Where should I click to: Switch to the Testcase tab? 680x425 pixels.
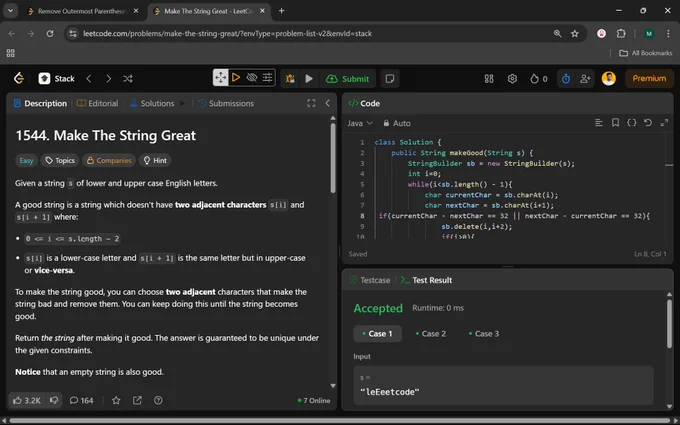(x=370, y=280)
